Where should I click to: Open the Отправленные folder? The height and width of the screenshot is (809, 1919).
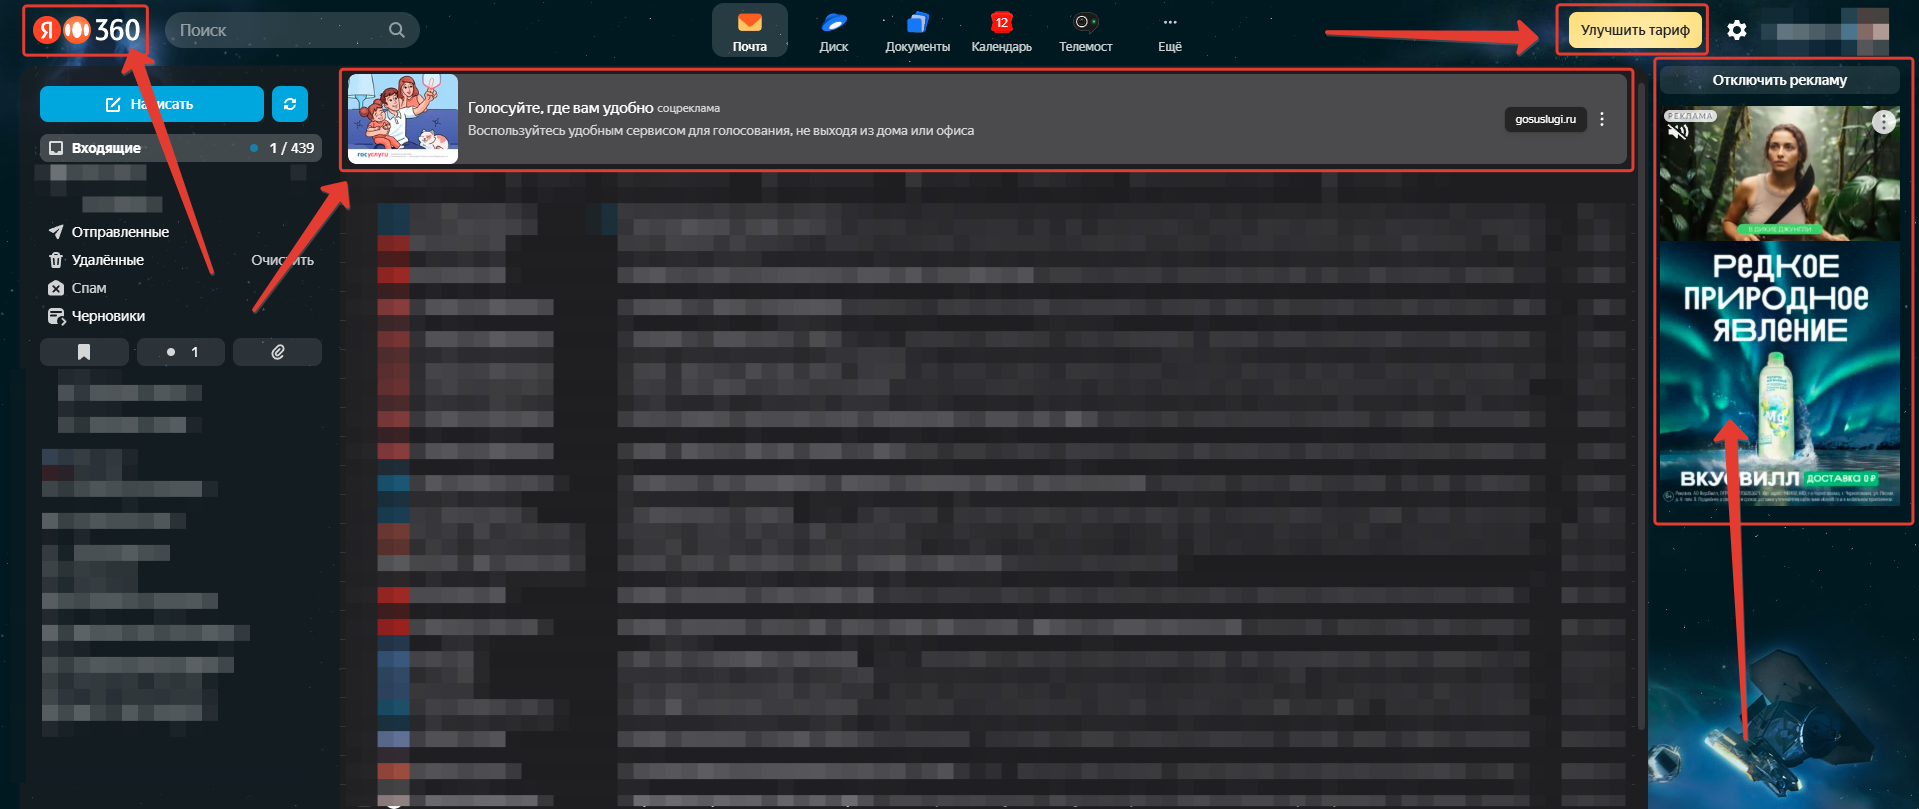(x=120, y=232)
